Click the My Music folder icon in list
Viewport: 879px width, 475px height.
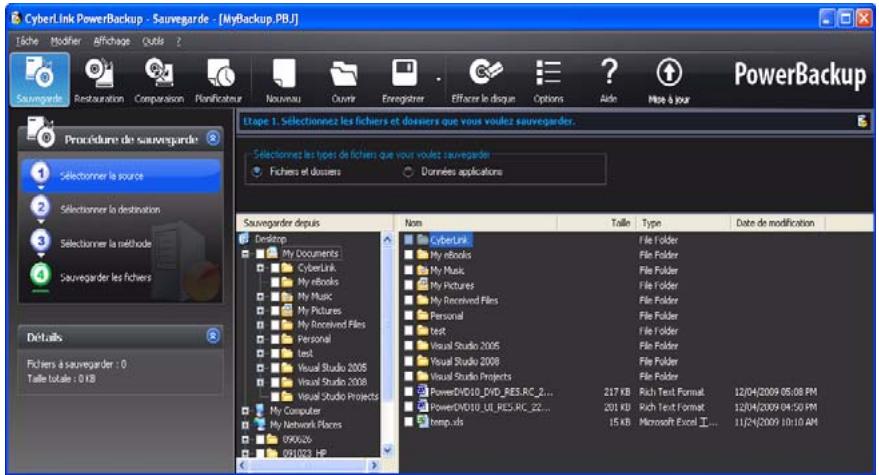tap(423, 270)
